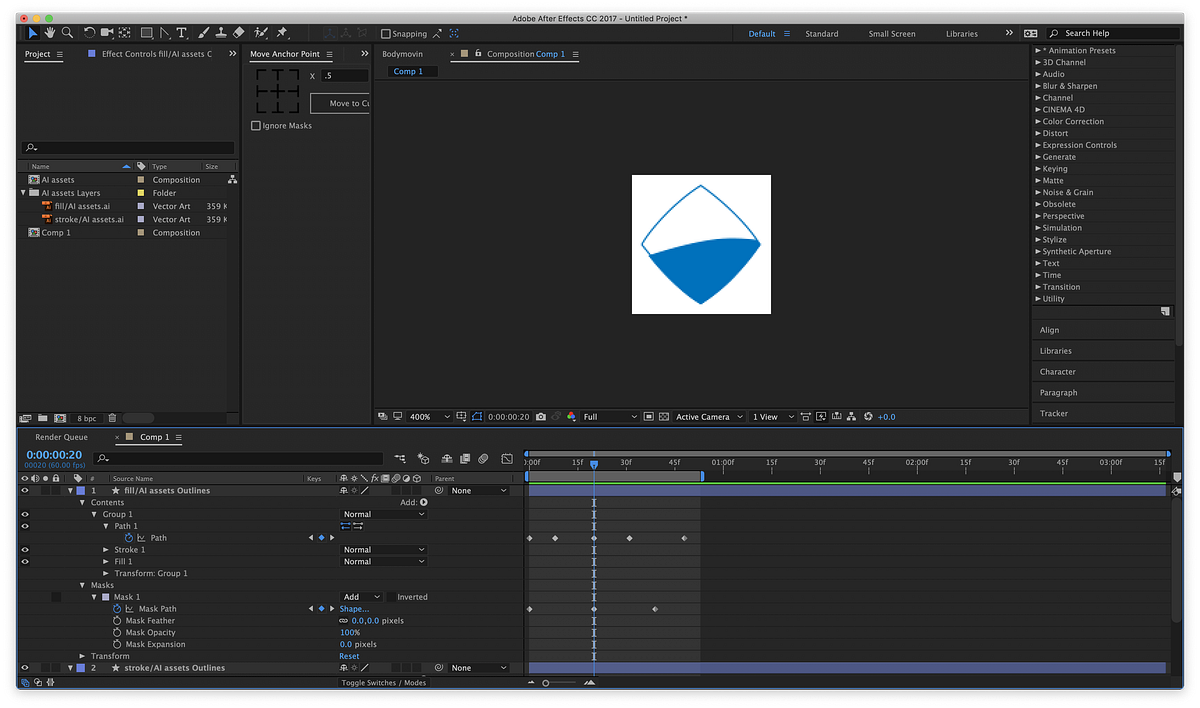Open the Active Camera dropdown

click(x=710, y=417)
